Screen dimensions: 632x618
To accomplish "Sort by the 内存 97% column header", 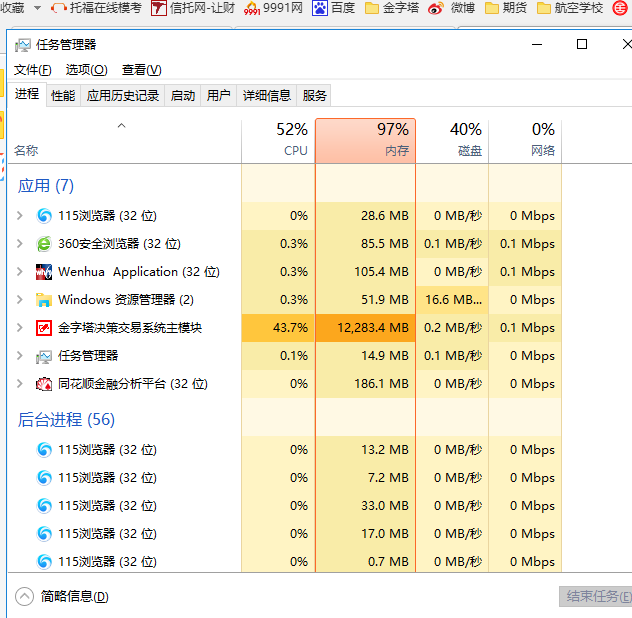I will click(366, 141).
